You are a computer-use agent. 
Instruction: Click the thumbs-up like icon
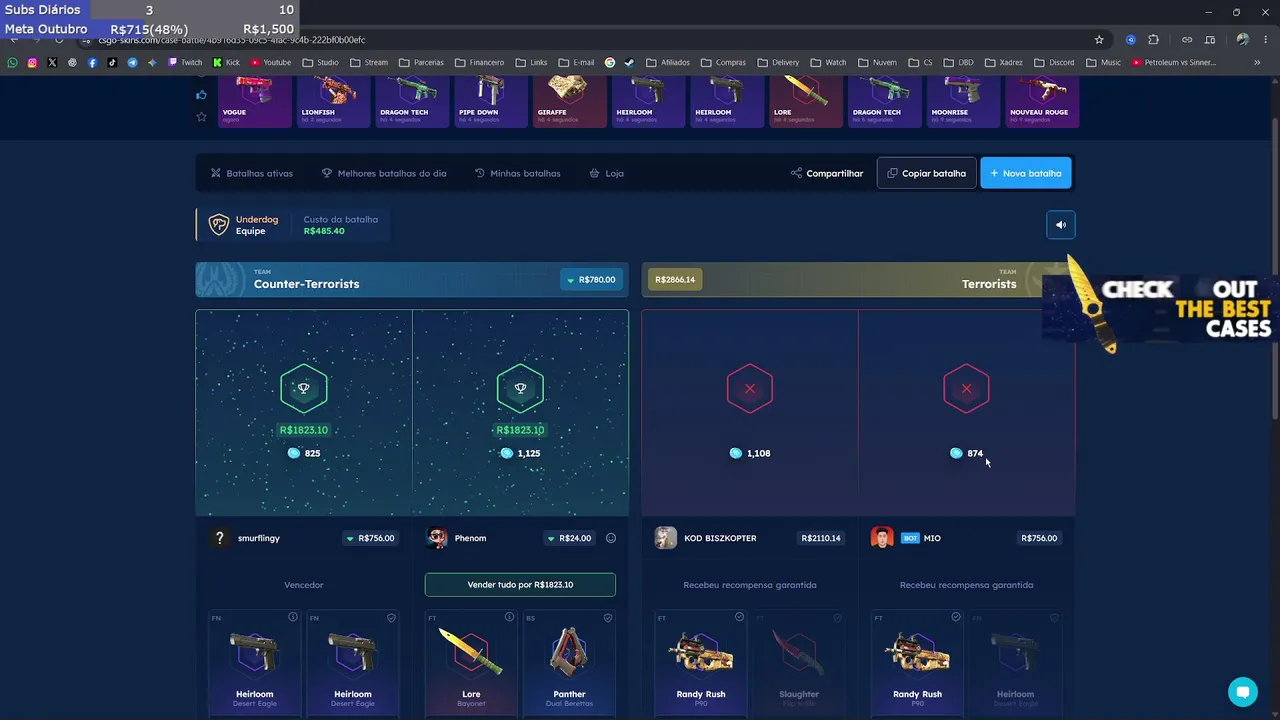[x=201, y=95]
